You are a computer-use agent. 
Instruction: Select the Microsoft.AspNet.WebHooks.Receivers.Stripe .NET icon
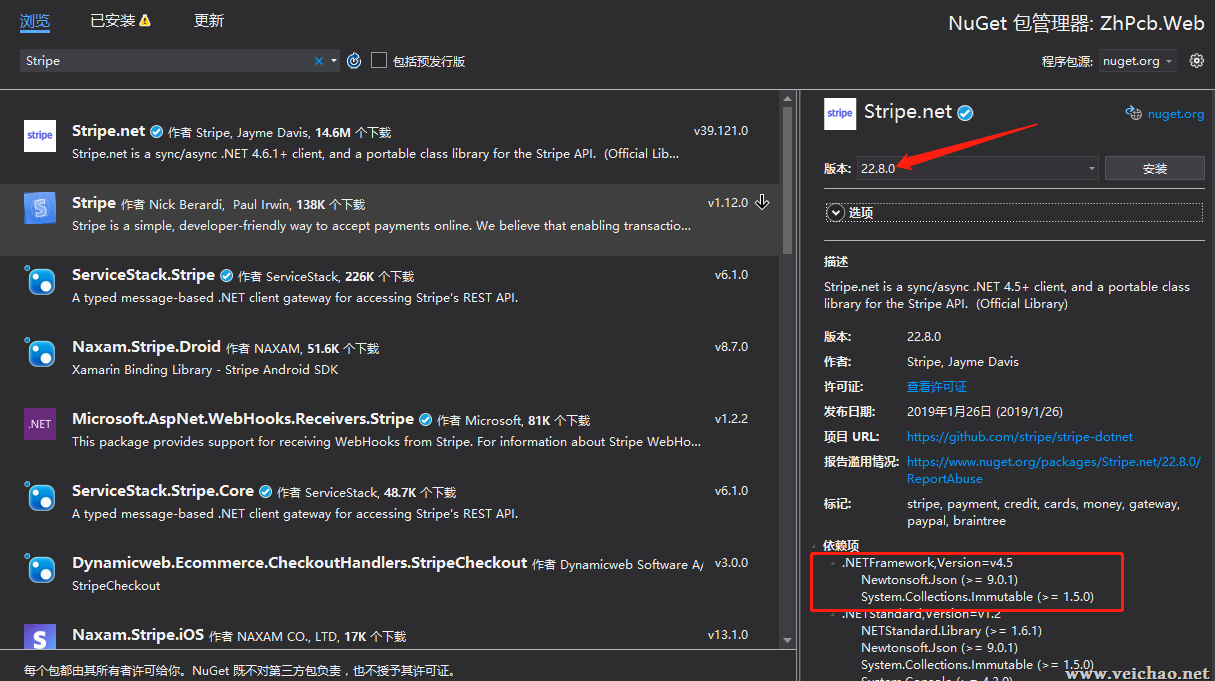pyautogui.click(x=40, y=424)
